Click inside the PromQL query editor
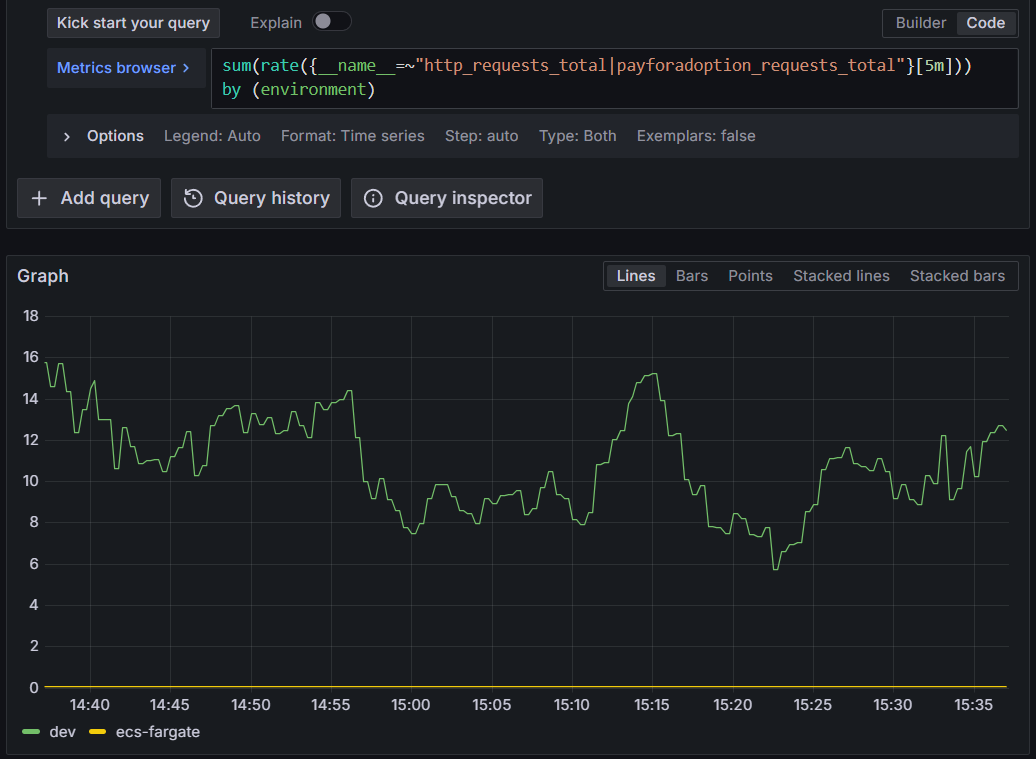Image resolution: width=1036 pixels, height=759 pixels. pyautogui.click(x=600, y=77)
